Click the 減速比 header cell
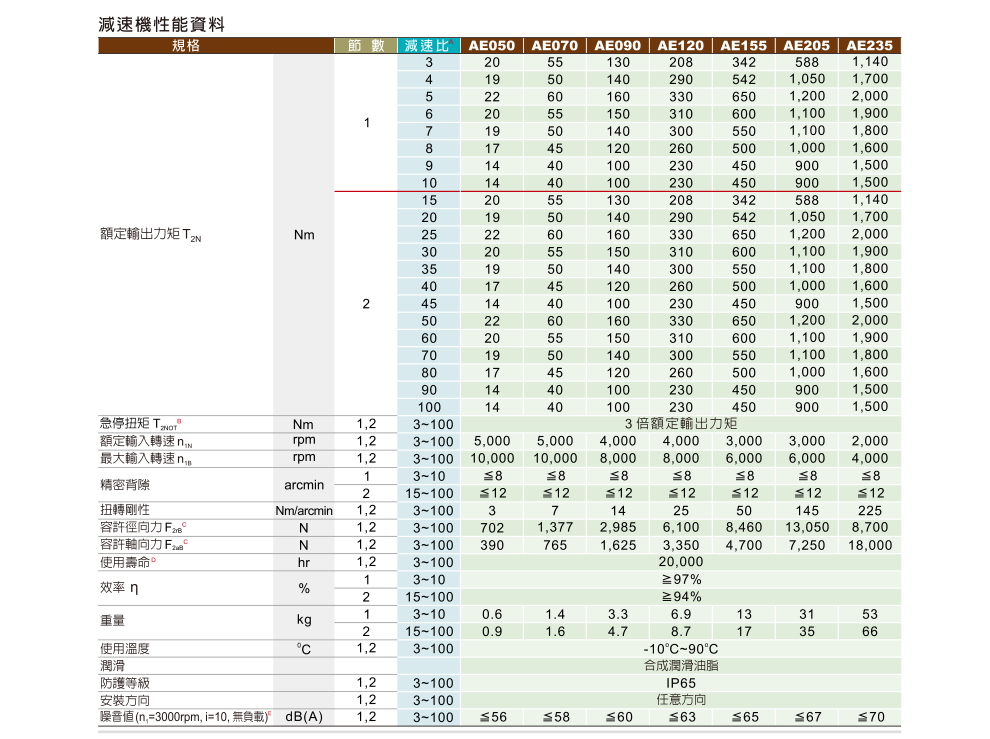This screenshot has width=990, height=739. 429,45
